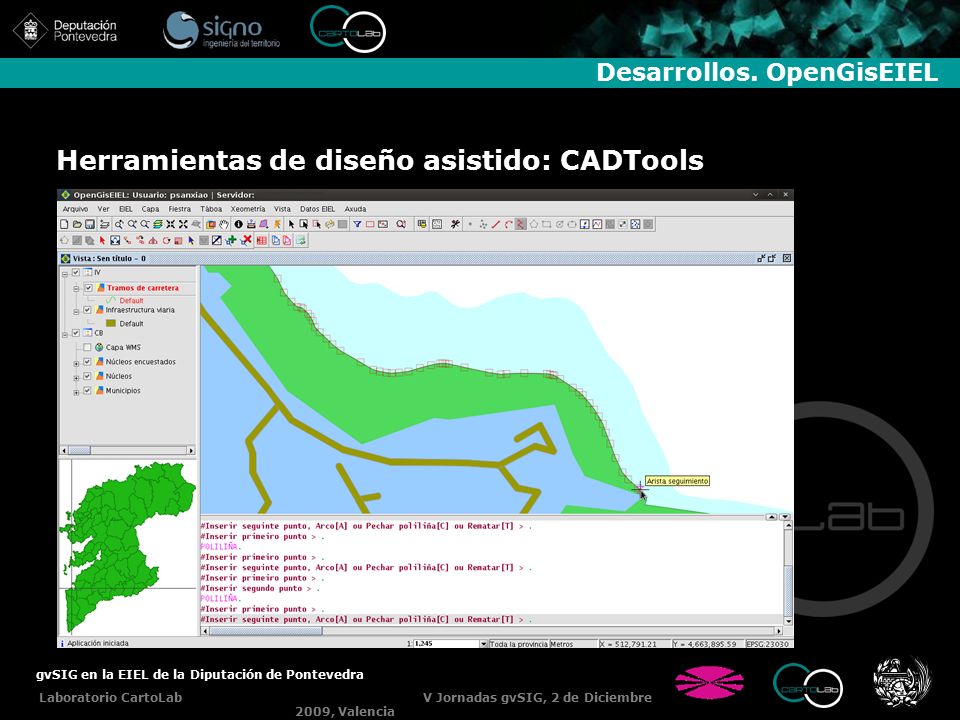Expand the Municipios layer node

76,392
